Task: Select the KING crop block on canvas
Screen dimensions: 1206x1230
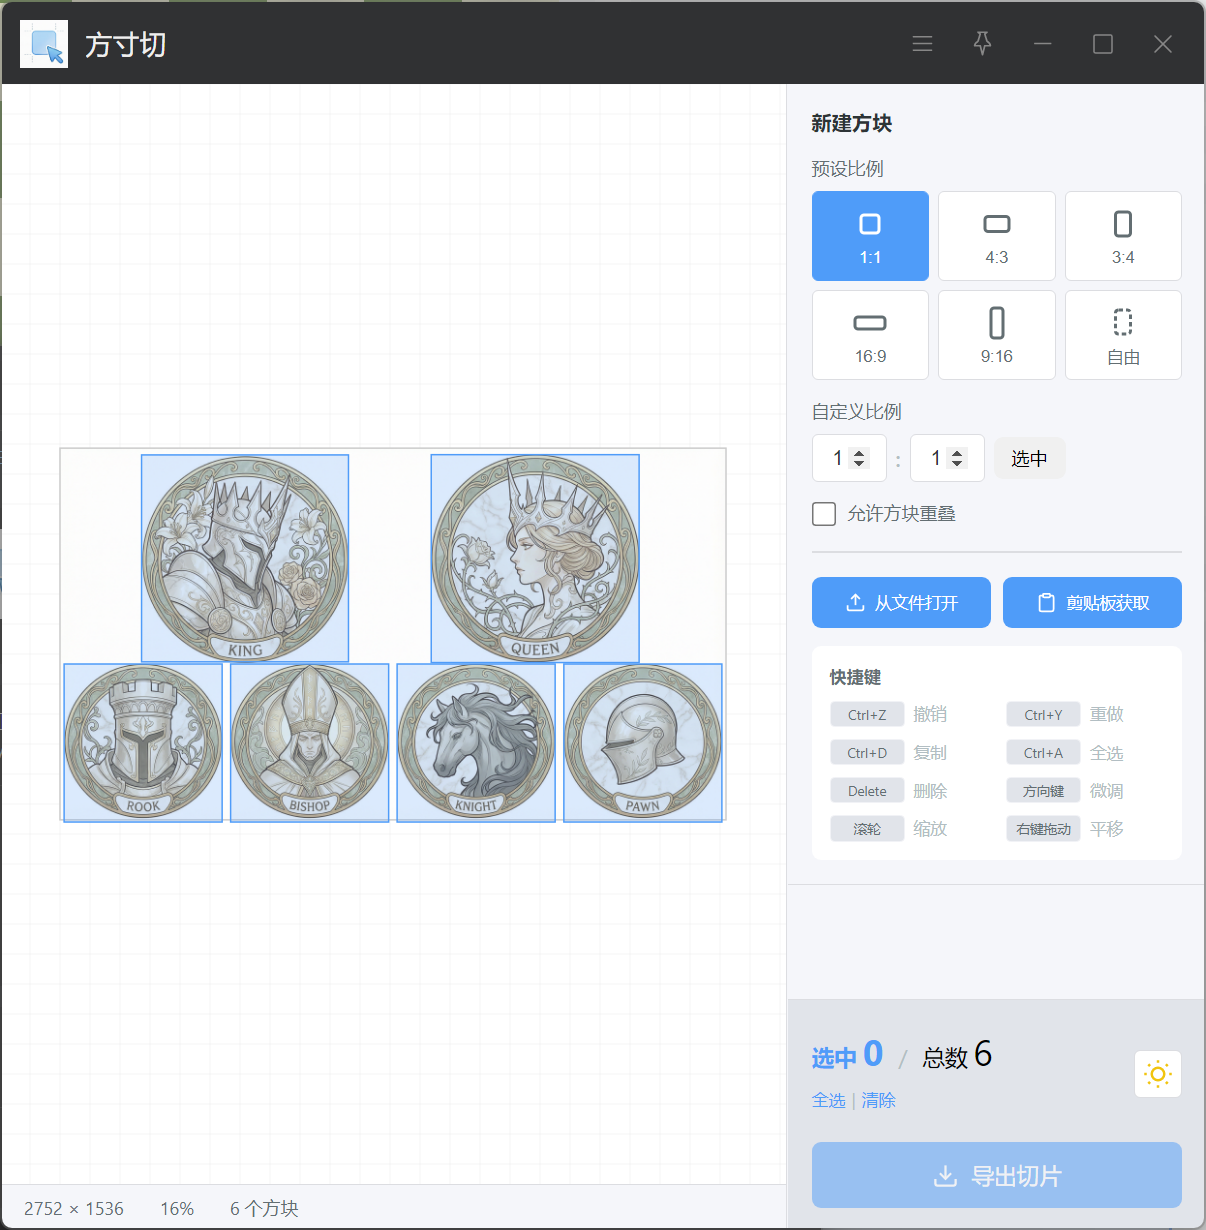Action: (245, 558)
